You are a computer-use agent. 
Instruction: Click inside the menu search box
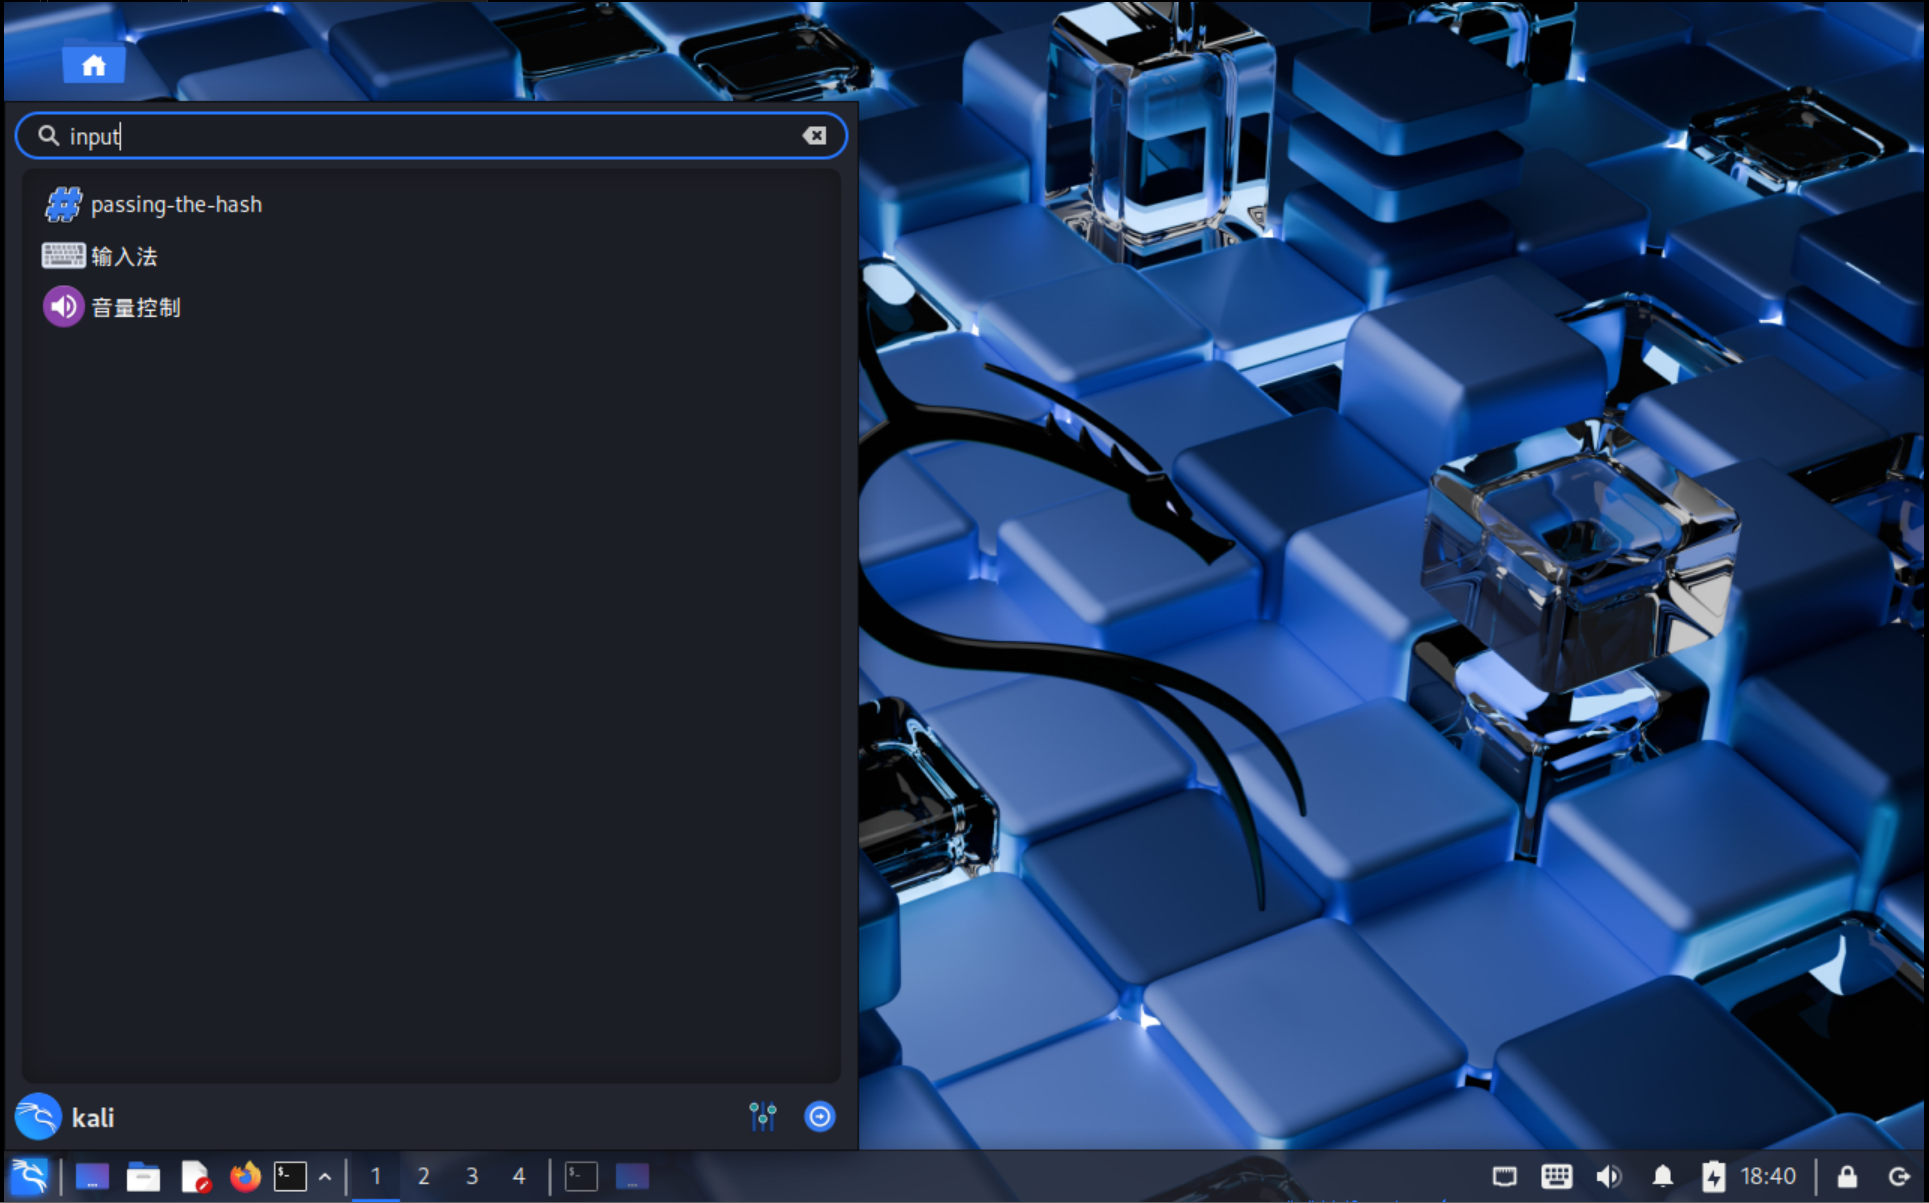click(430, 136)
